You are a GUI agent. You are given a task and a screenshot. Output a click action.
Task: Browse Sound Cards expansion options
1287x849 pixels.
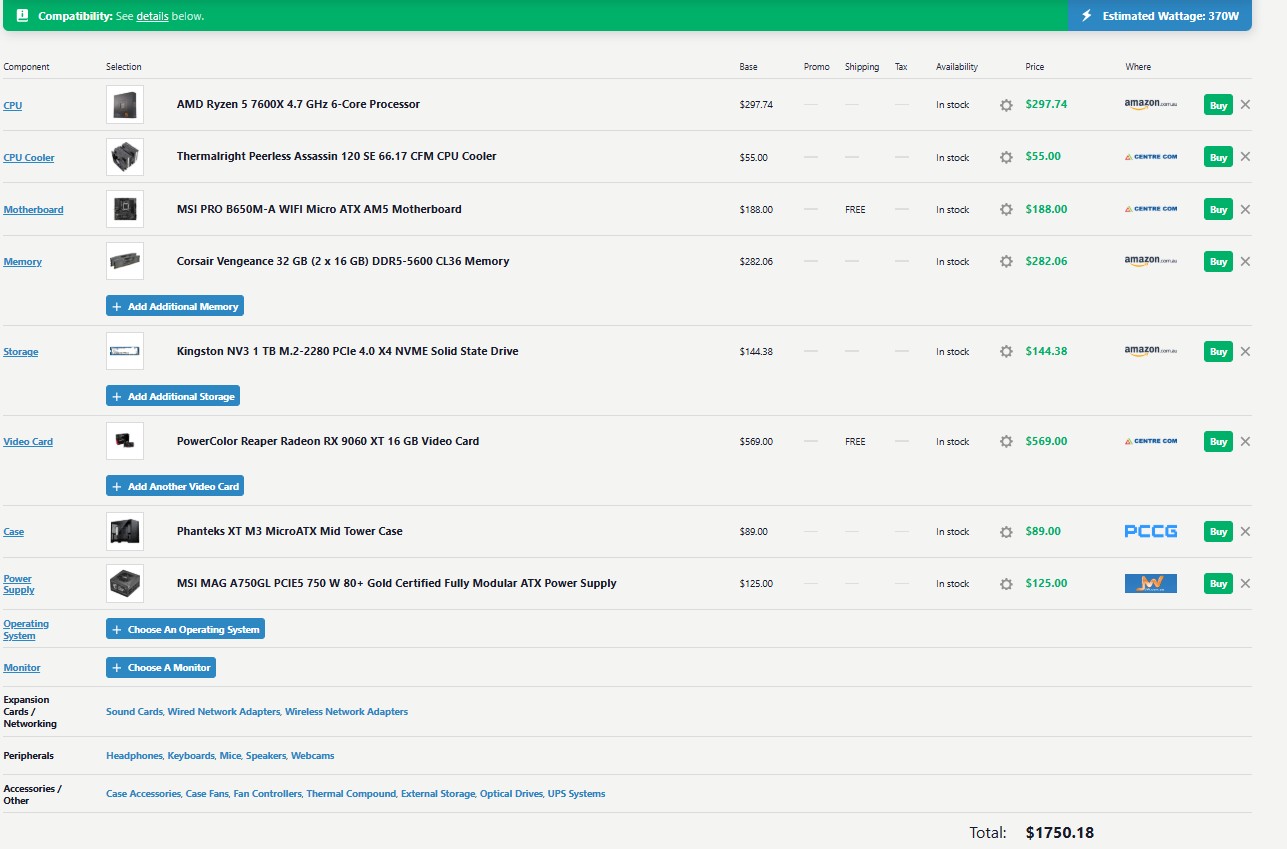134,712
